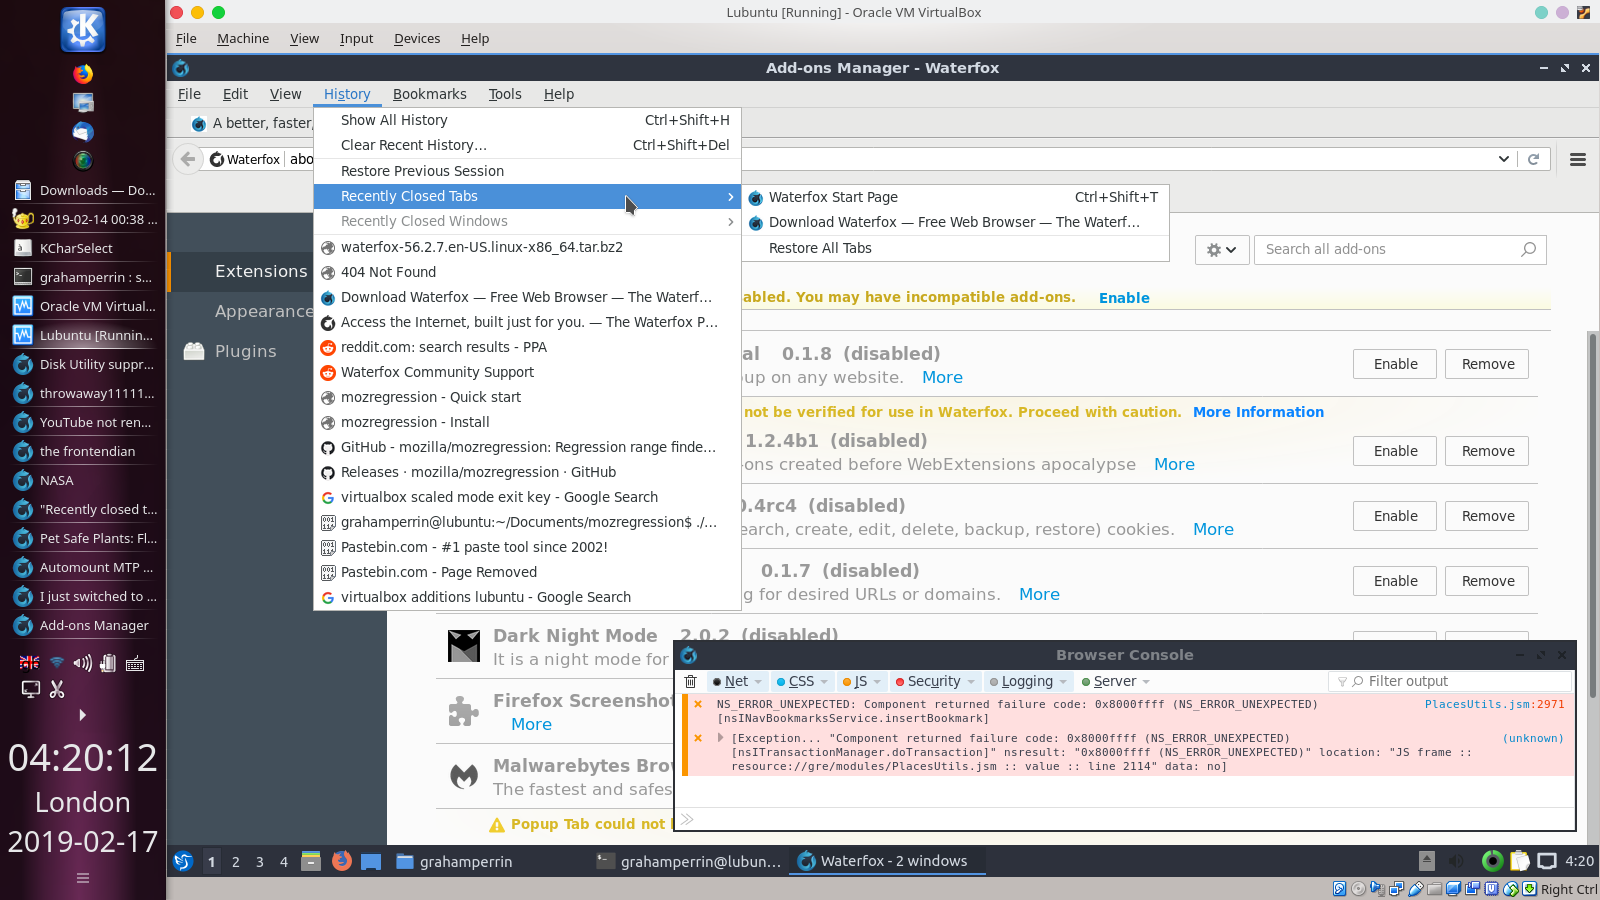
Task: Open Waterfox Community Support history entry
Action: click(x=527, y=372)
